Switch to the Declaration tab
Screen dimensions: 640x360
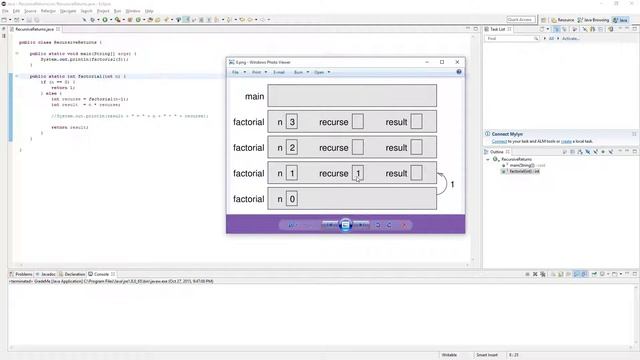point(72,274)
